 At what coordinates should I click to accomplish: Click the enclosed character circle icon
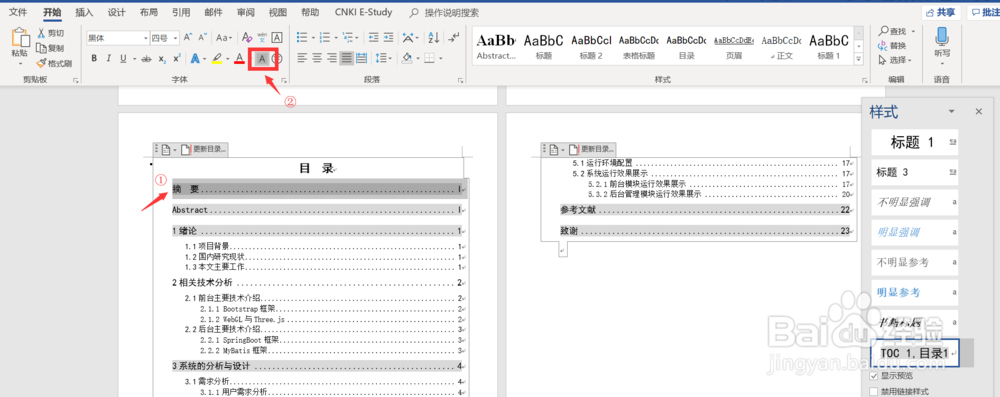point(276,59)
